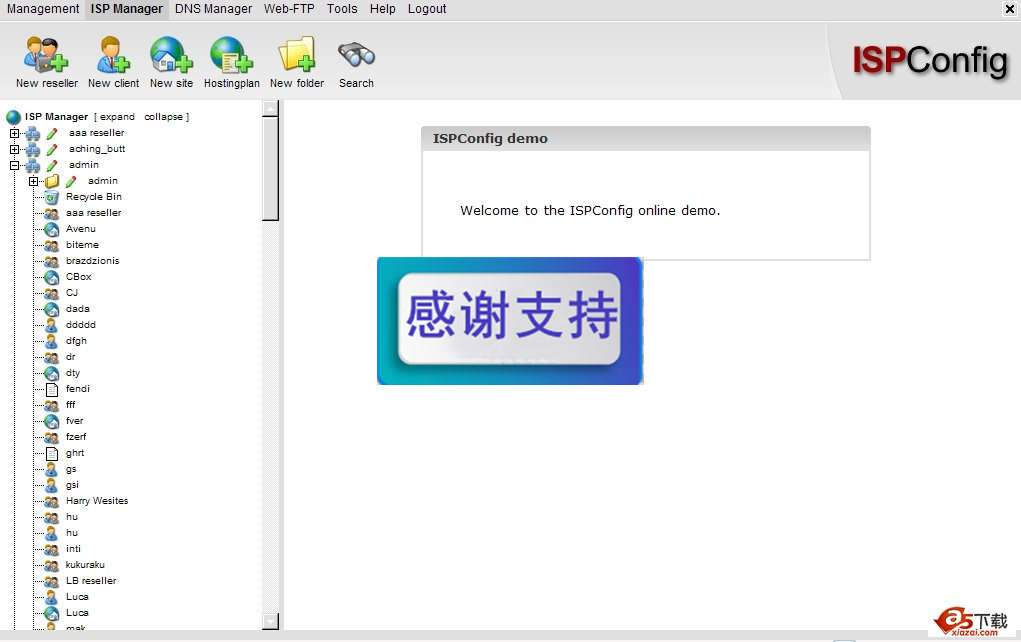The image size is (1021, 642).
Task: Click the site globe icon next to dada
Action: tap(52, 309)
